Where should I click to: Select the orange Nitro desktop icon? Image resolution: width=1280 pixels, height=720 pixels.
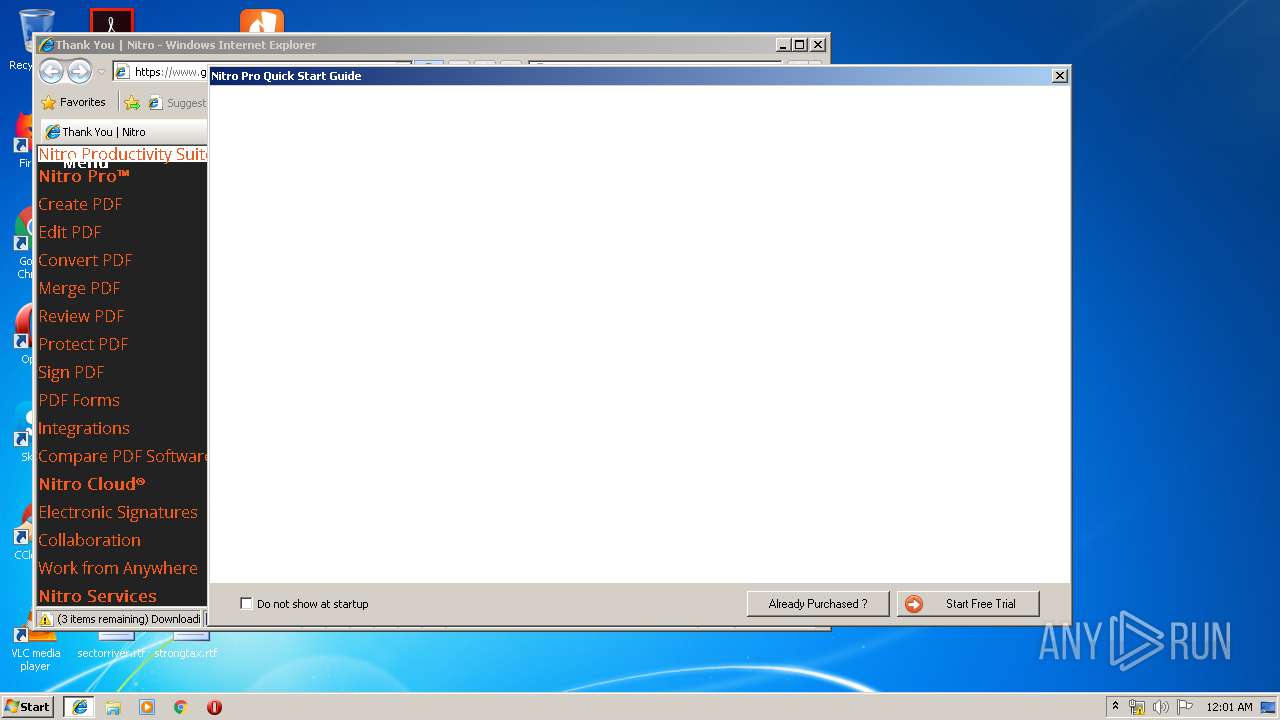[x=262, y=21]
